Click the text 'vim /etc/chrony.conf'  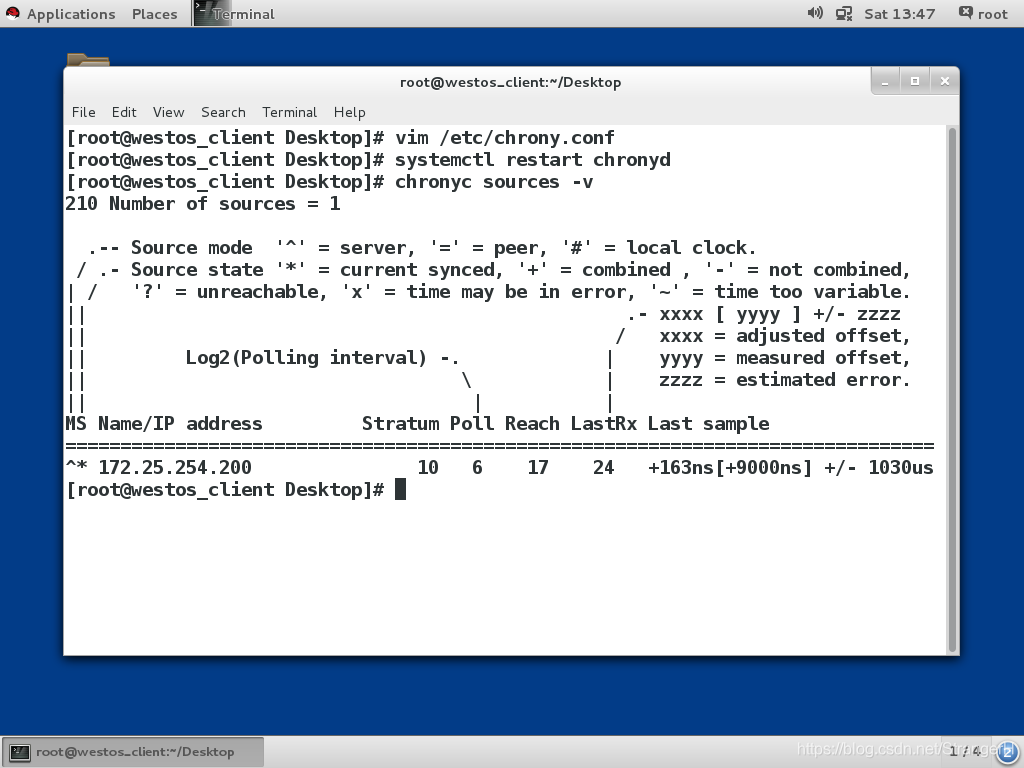point(505,138)
